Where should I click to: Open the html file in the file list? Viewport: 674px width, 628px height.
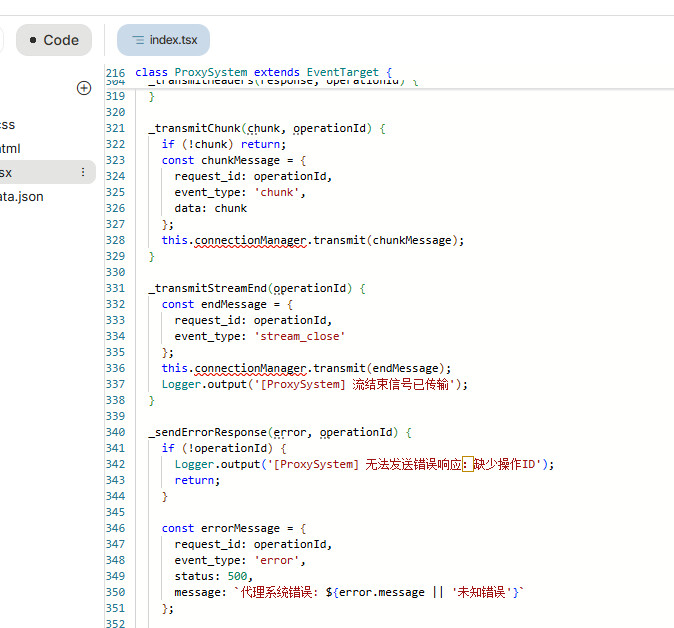[10, 149]
